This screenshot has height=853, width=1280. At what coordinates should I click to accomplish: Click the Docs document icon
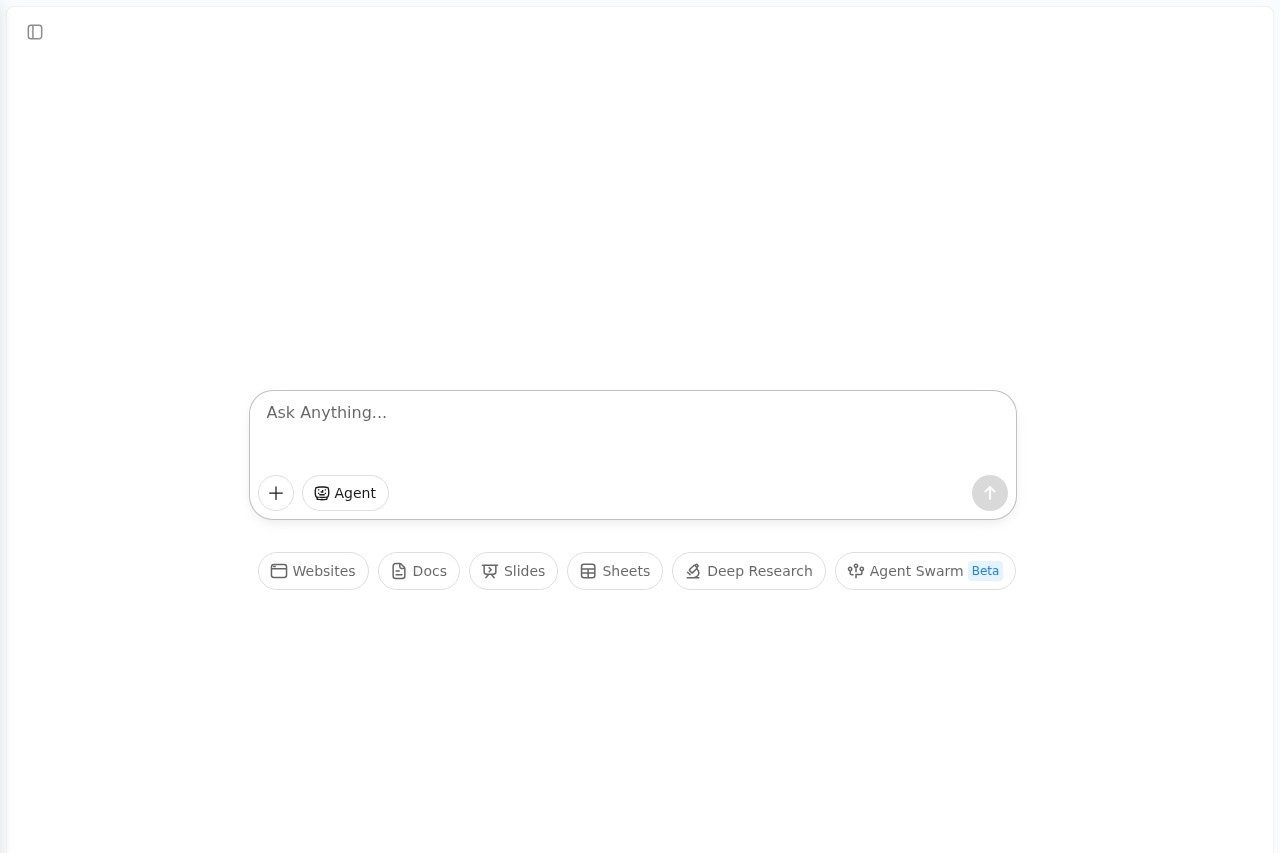click(399, 571)
